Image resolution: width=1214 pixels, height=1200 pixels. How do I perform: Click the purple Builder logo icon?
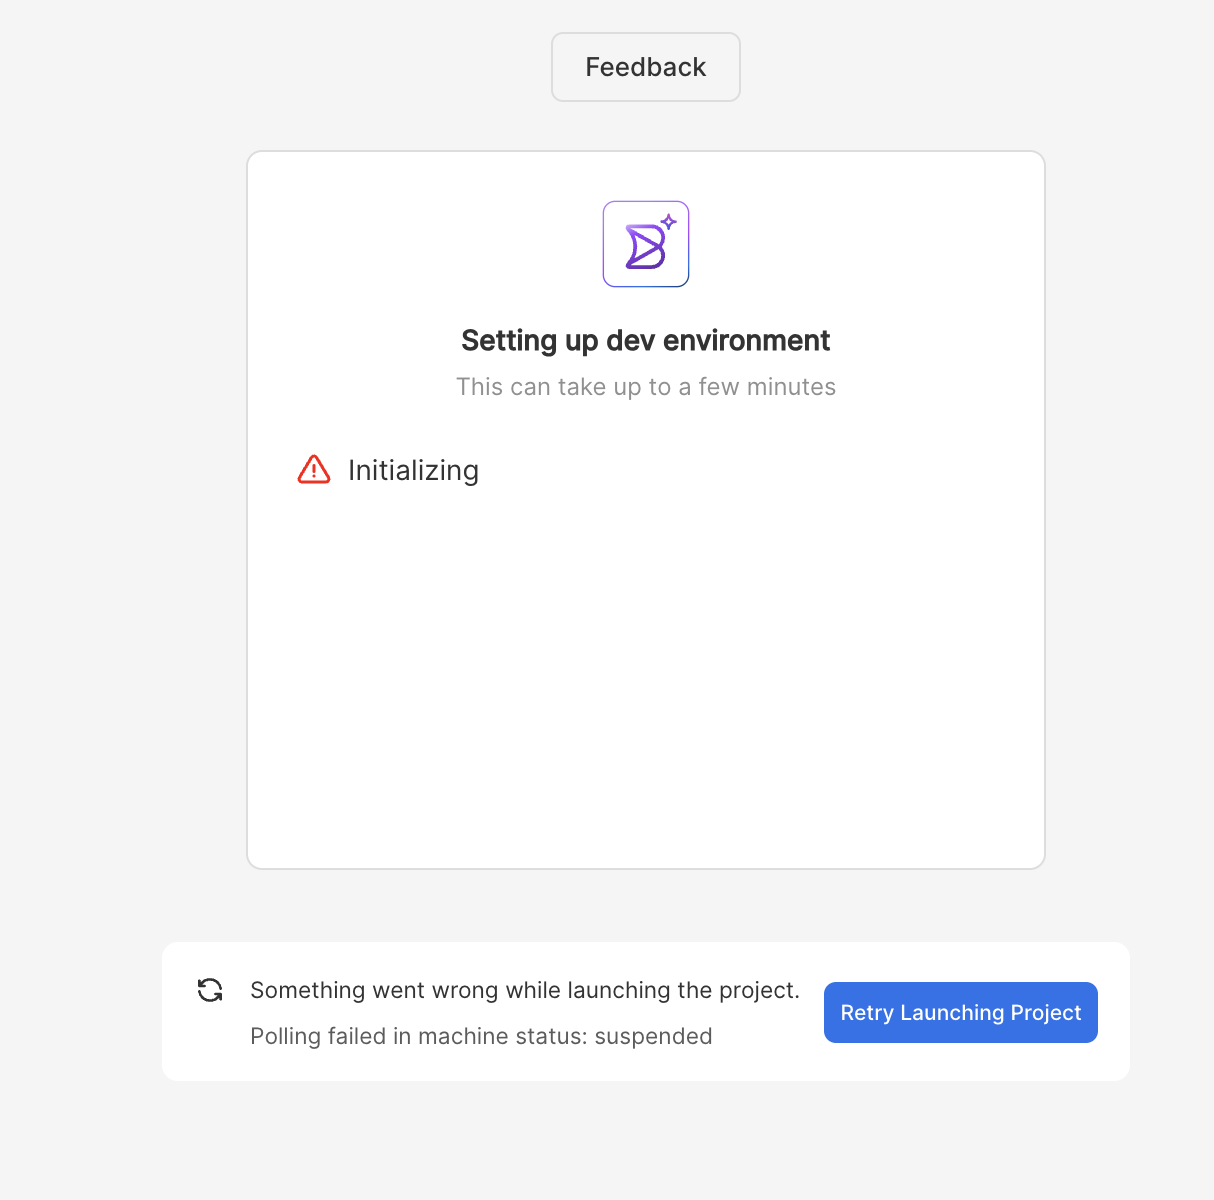coord(646,244)
